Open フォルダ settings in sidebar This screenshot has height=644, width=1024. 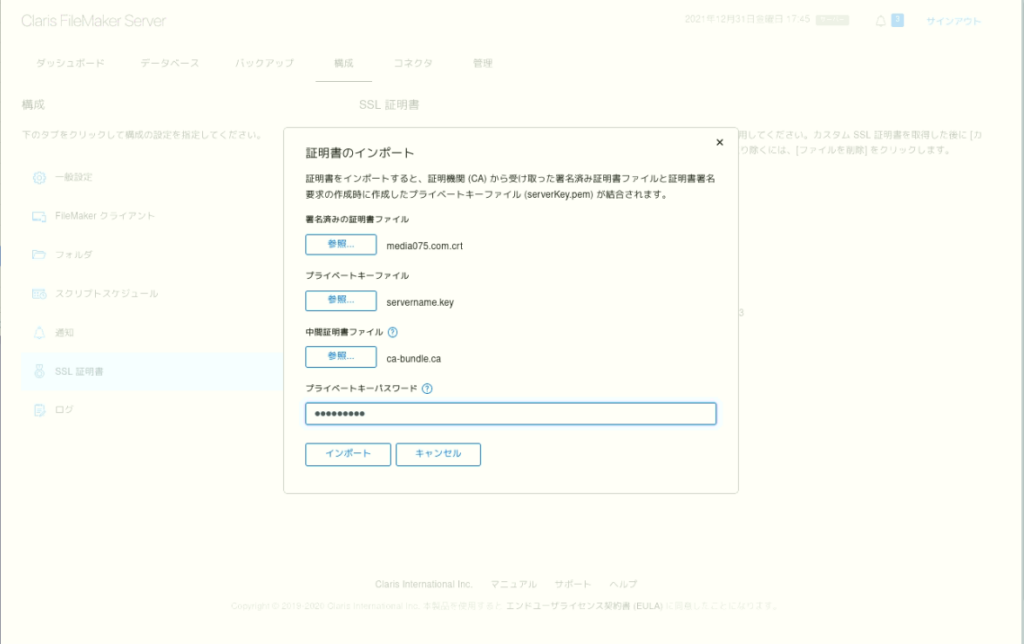73,255
